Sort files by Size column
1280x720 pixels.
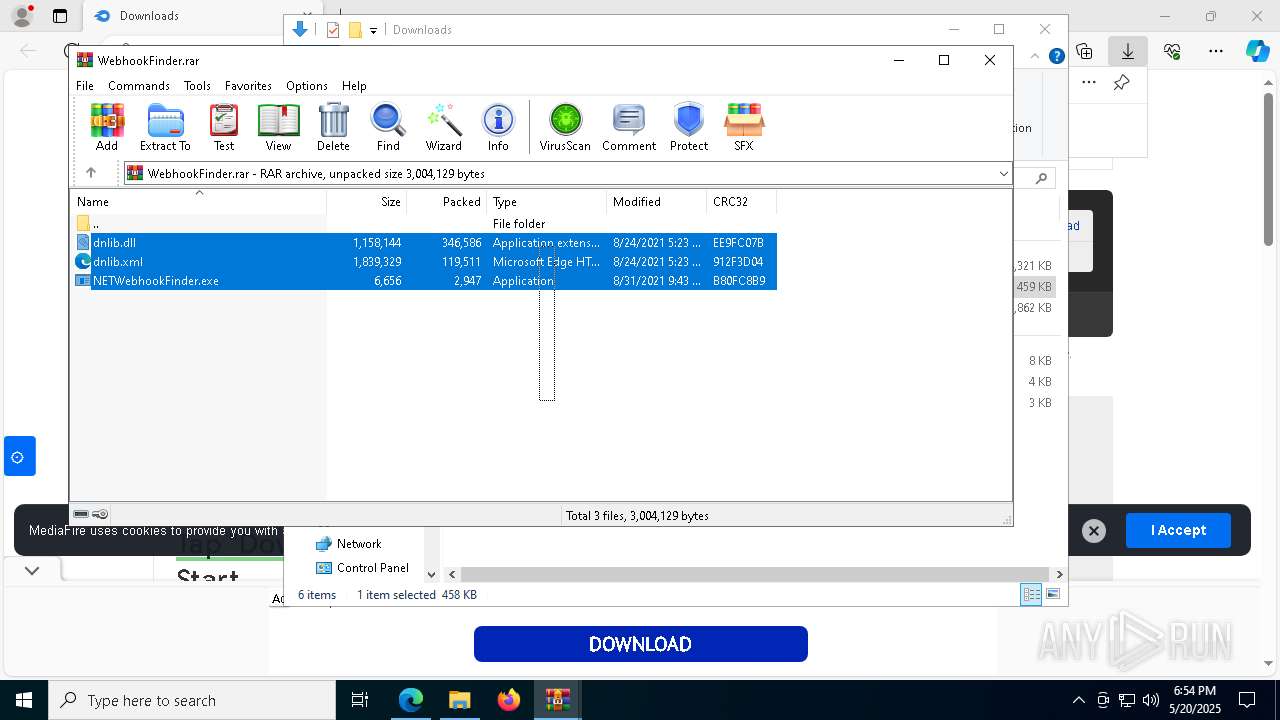(366, 202)
